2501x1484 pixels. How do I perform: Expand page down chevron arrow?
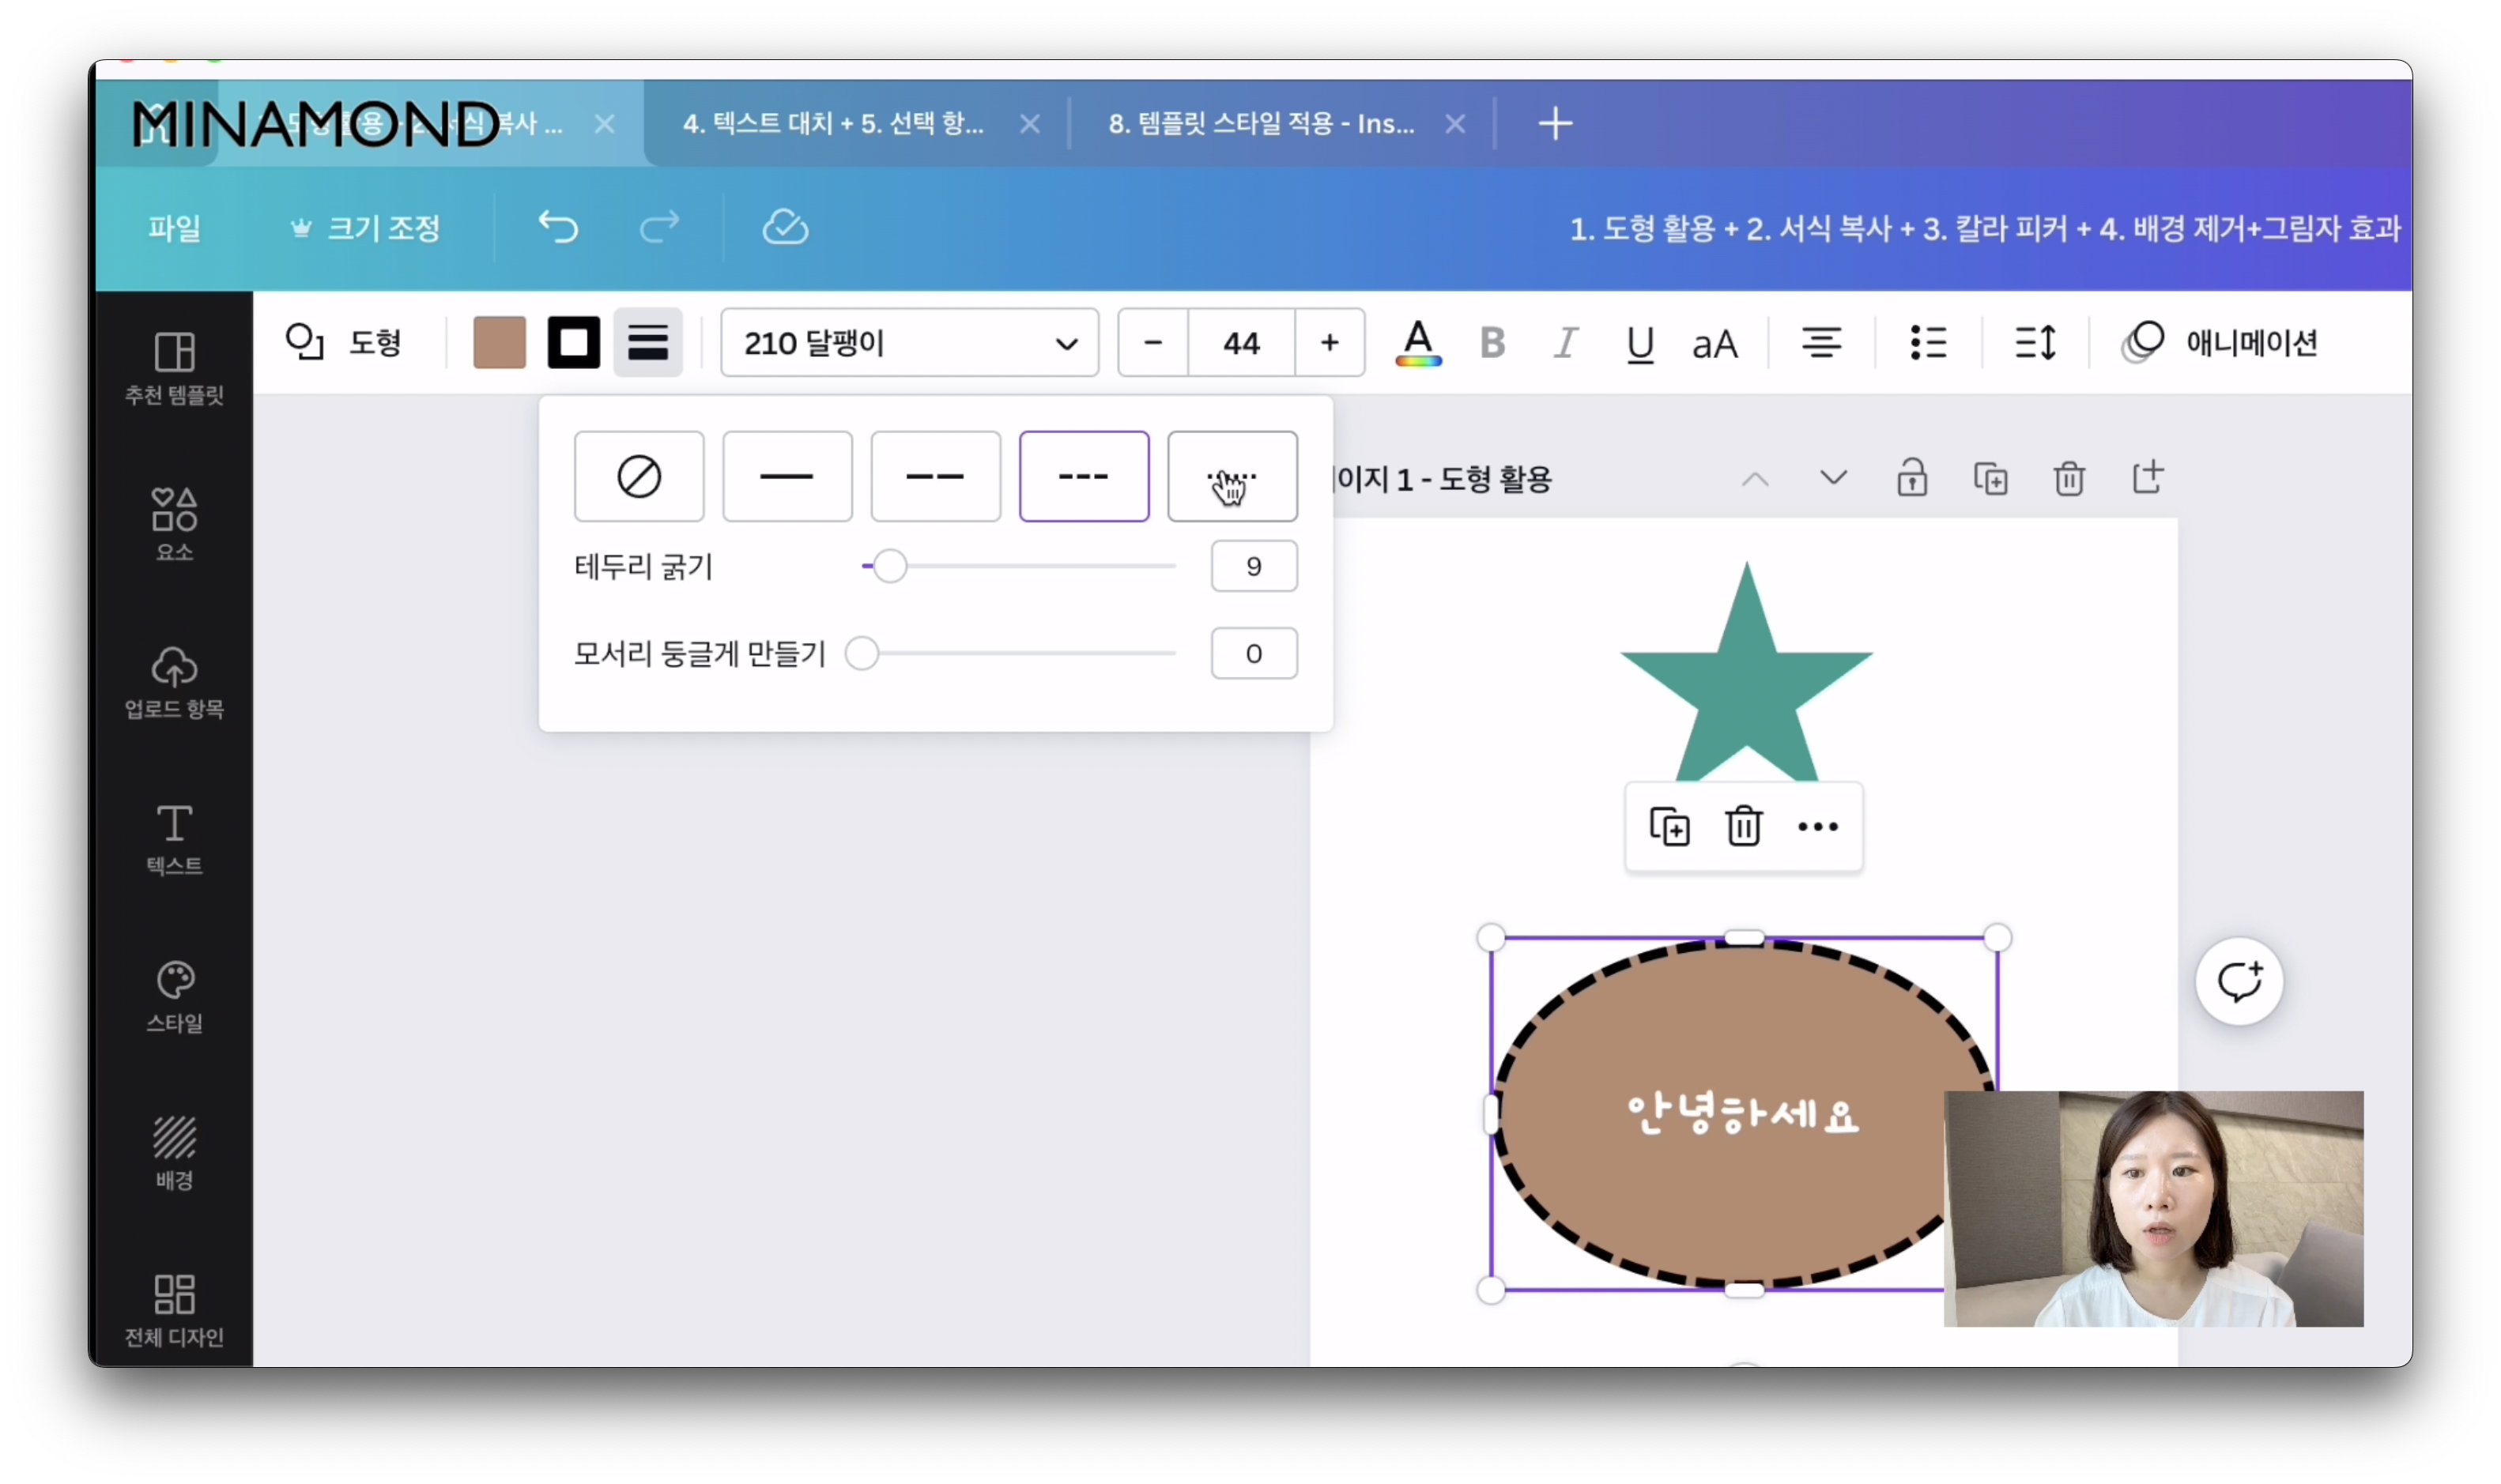click(1833, 478)
